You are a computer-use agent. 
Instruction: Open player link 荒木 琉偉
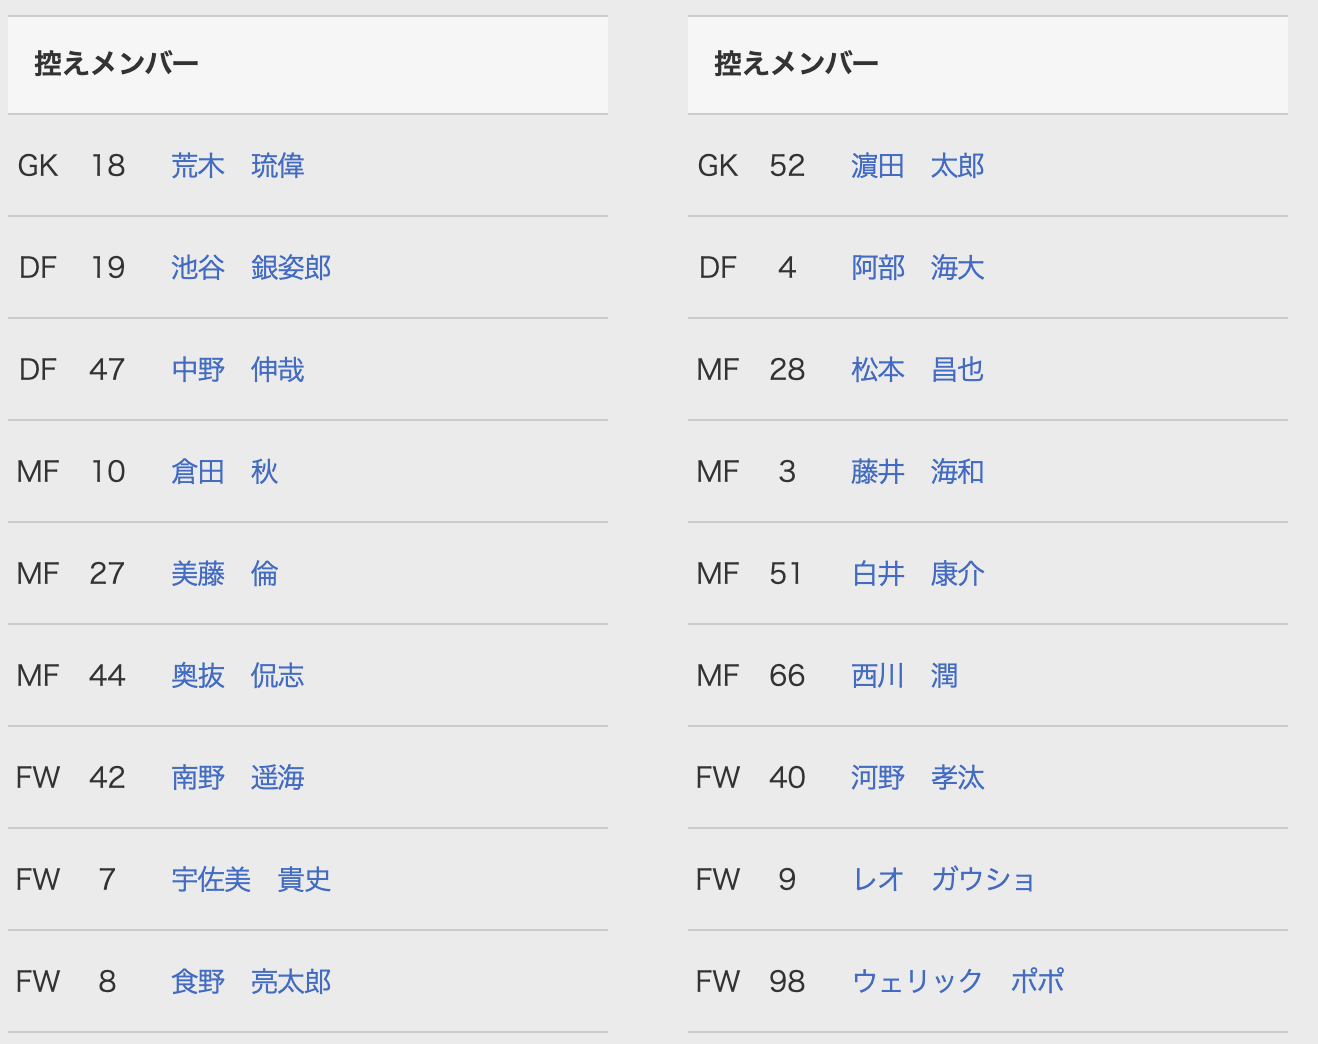pos(238,166)
